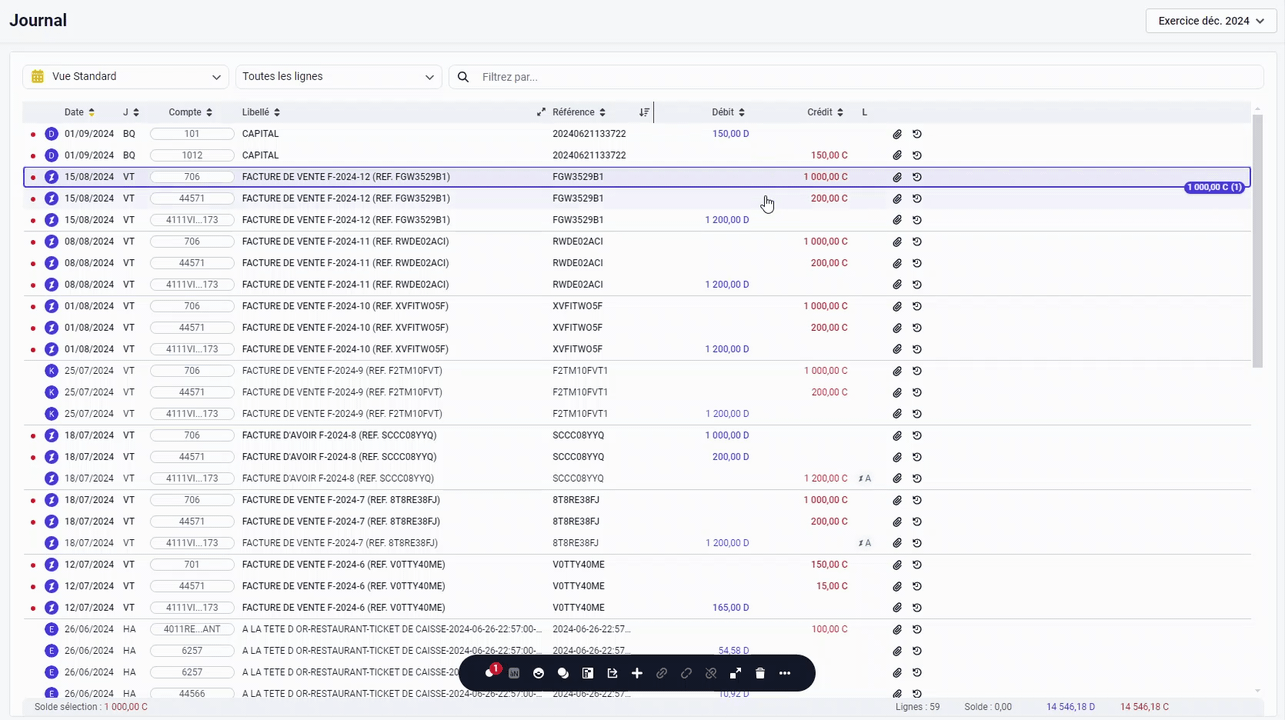Open the history icon on FACTURE F-2024-12 row
This screenshot has height=720, width=1285.
click(916, 176)
